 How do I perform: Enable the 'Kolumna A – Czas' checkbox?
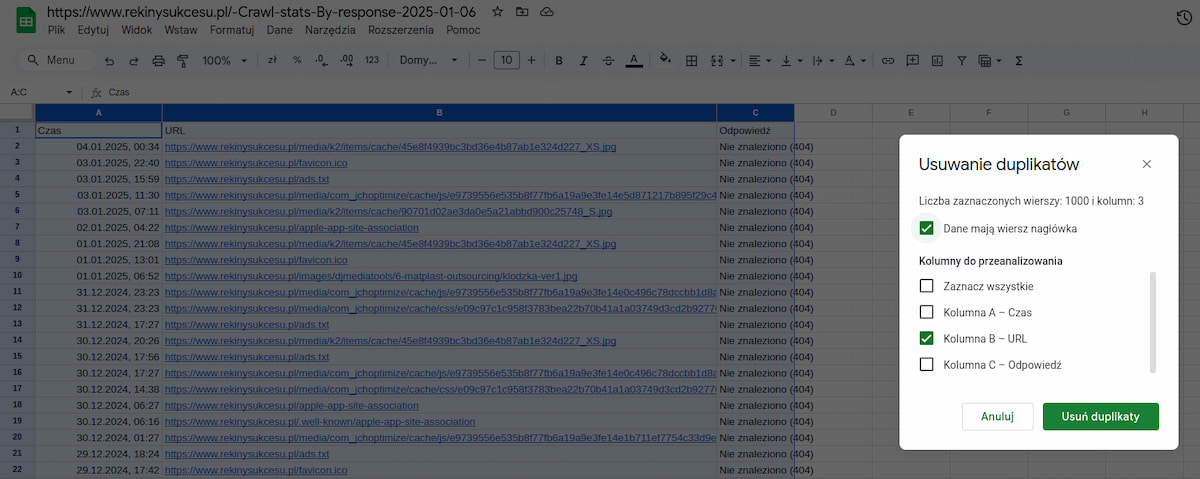(x=926, y=312)
